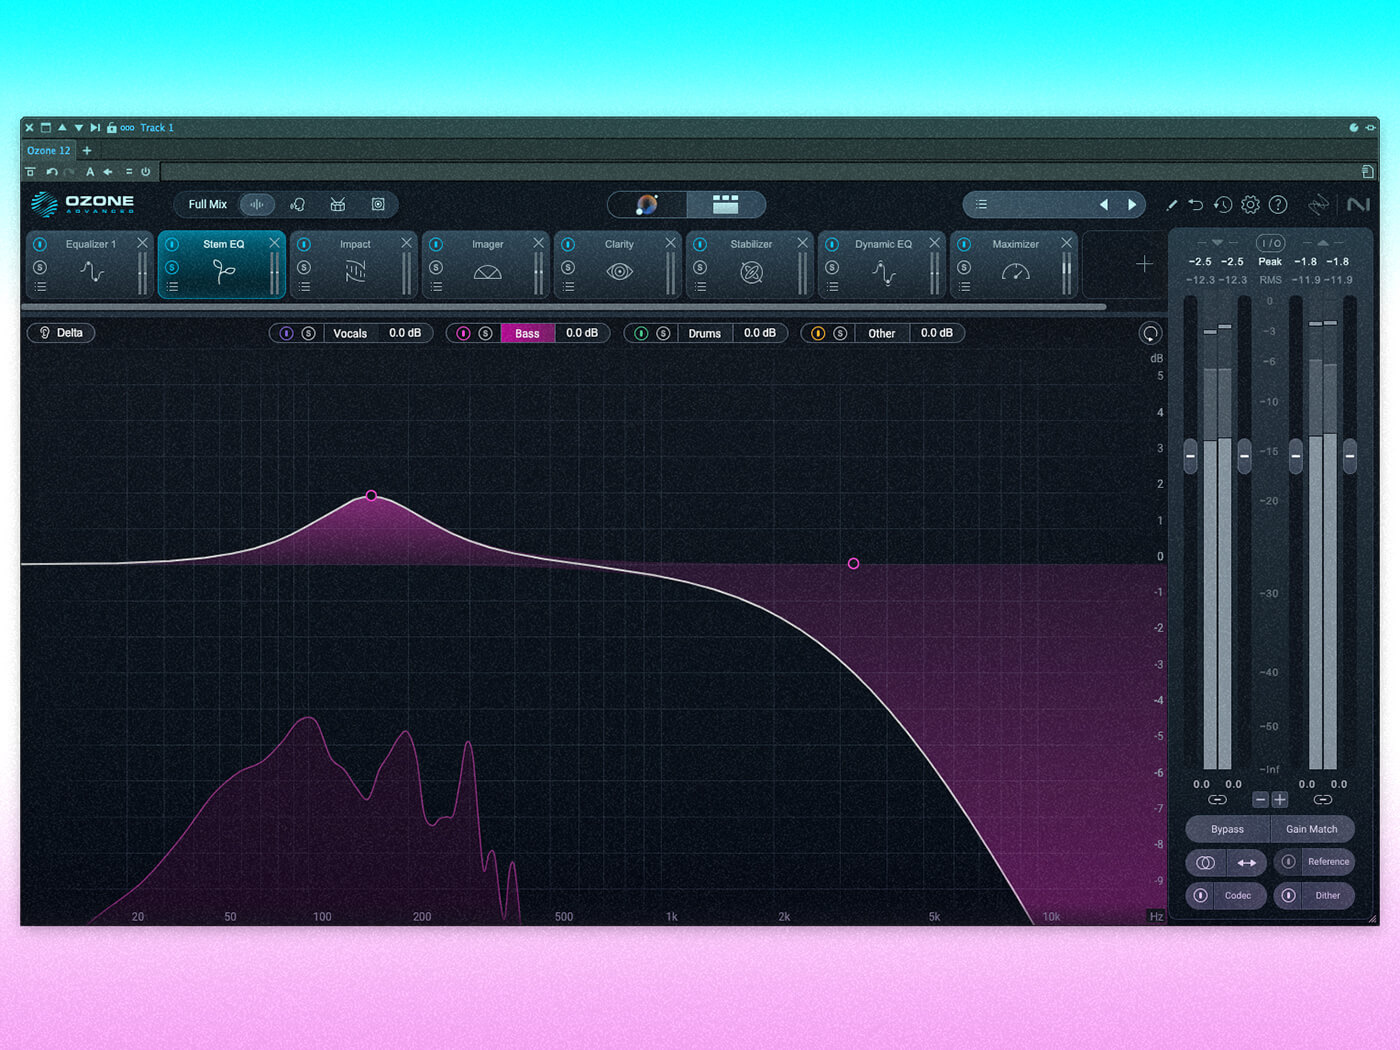Open the Master Assistant orb view

click(x=647, y=205)
